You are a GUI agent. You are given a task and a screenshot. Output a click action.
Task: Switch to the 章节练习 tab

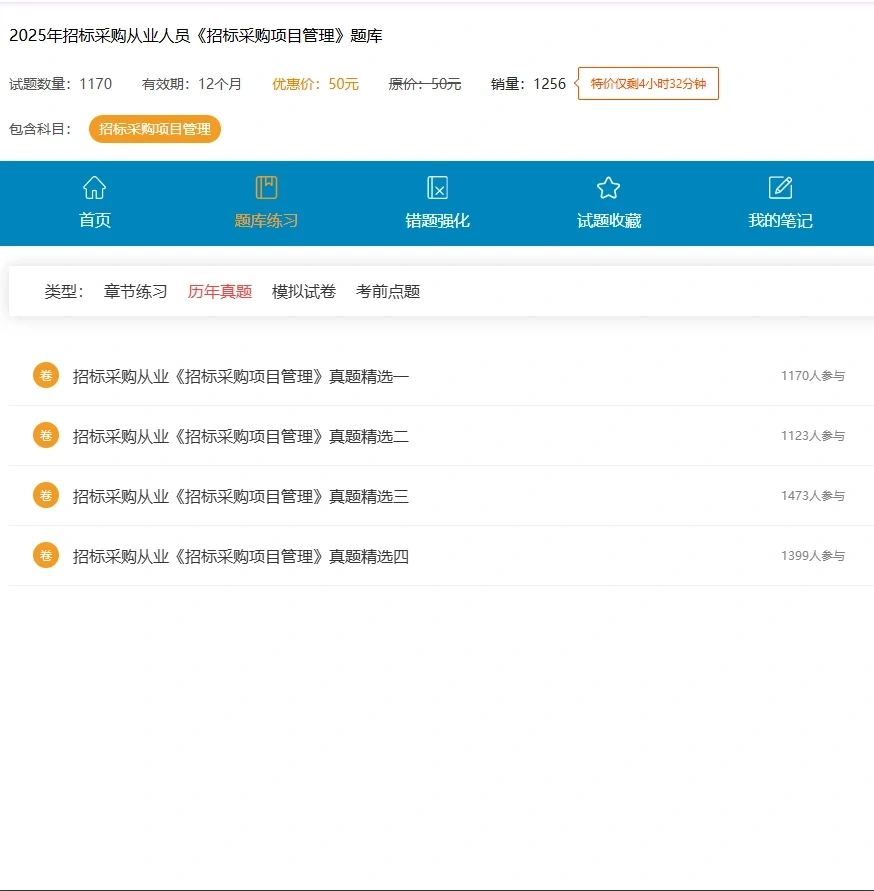[136, 291]
